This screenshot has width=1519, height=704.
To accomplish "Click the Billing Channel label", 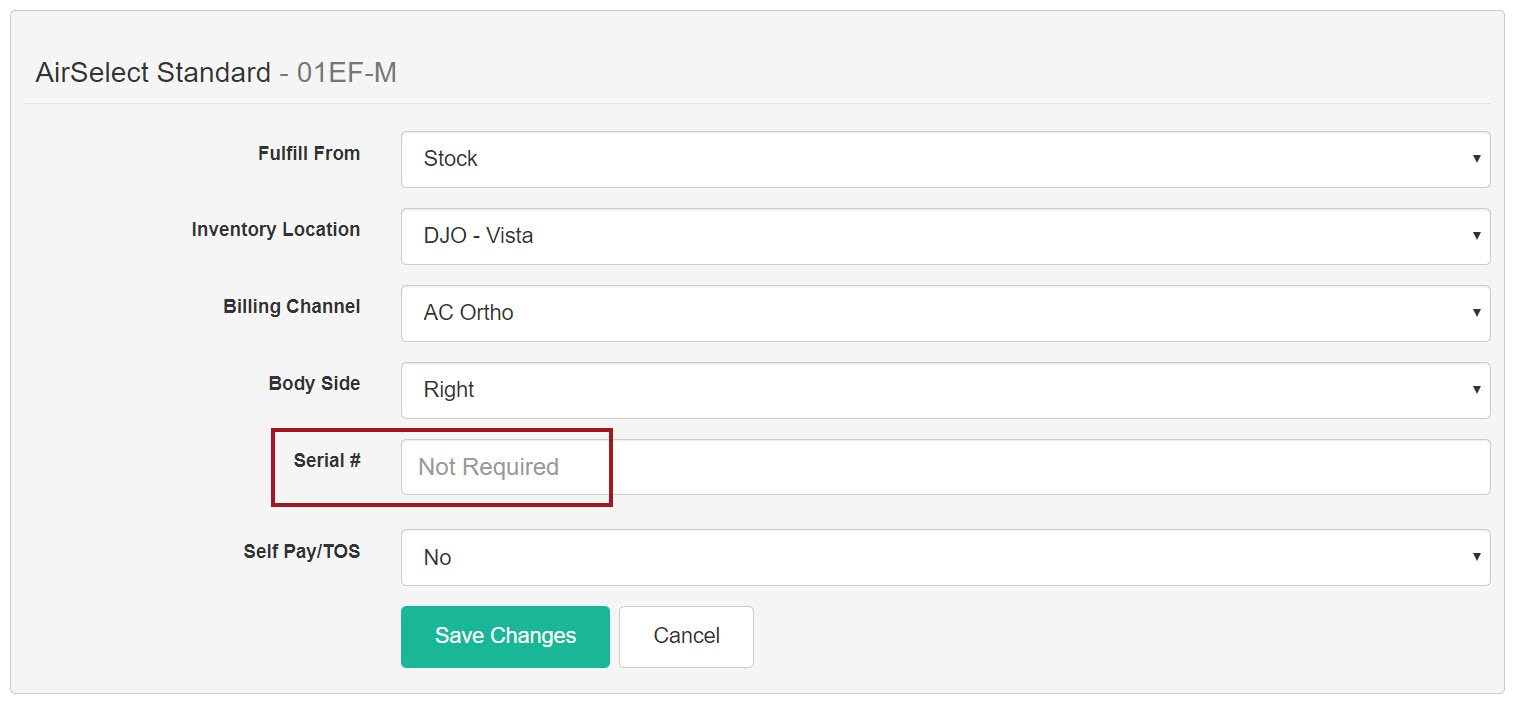I will [x=291, y=306].
